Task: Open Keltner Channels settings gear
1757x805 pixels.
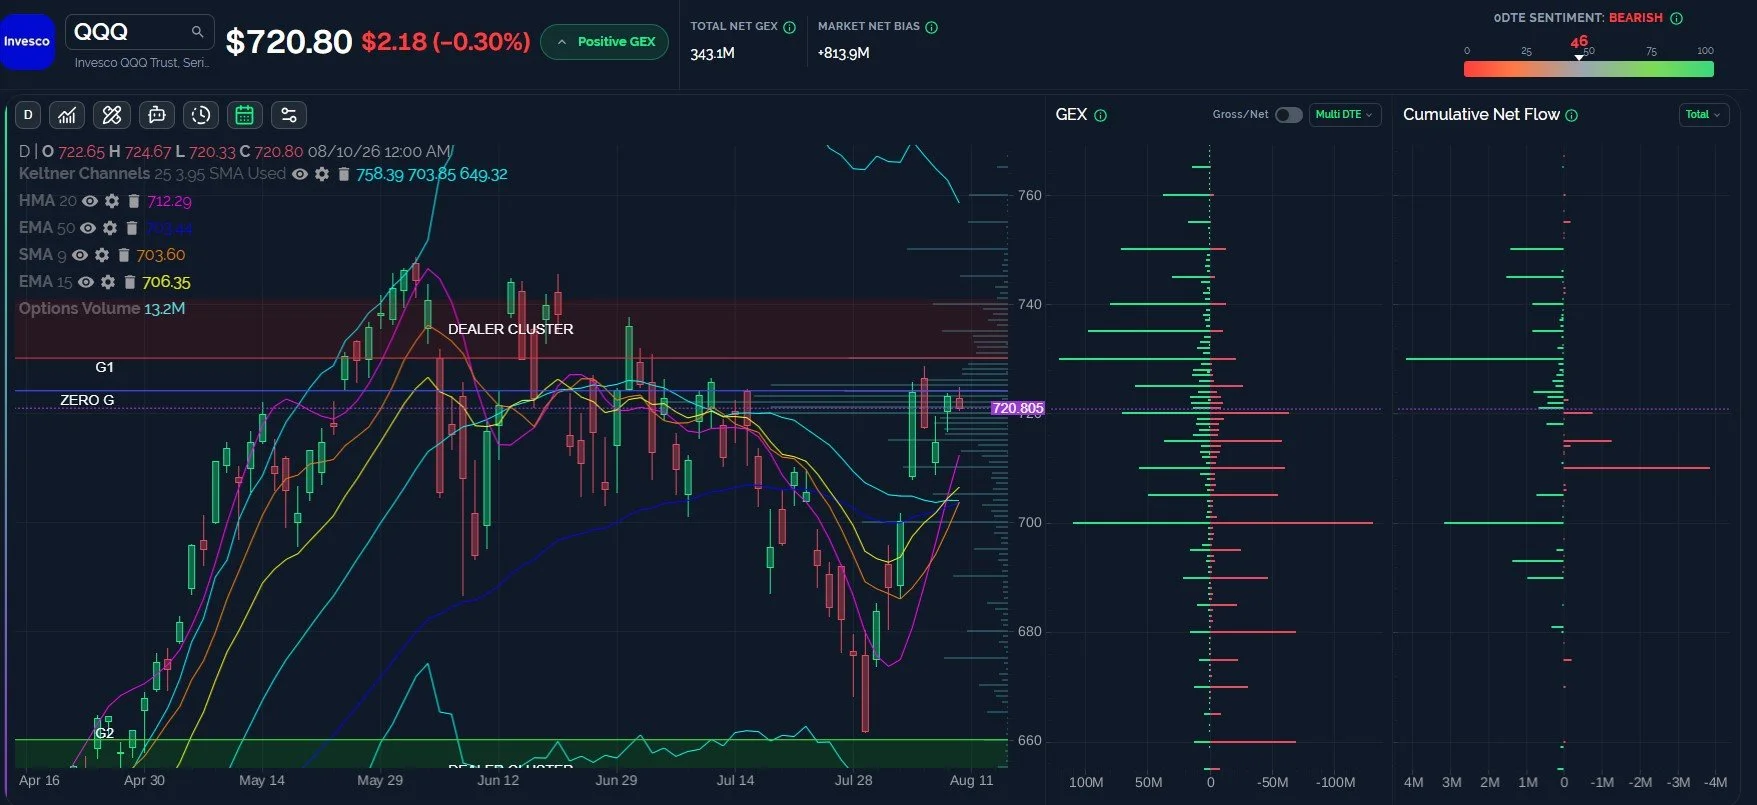Action: click(x=322, y=174)
